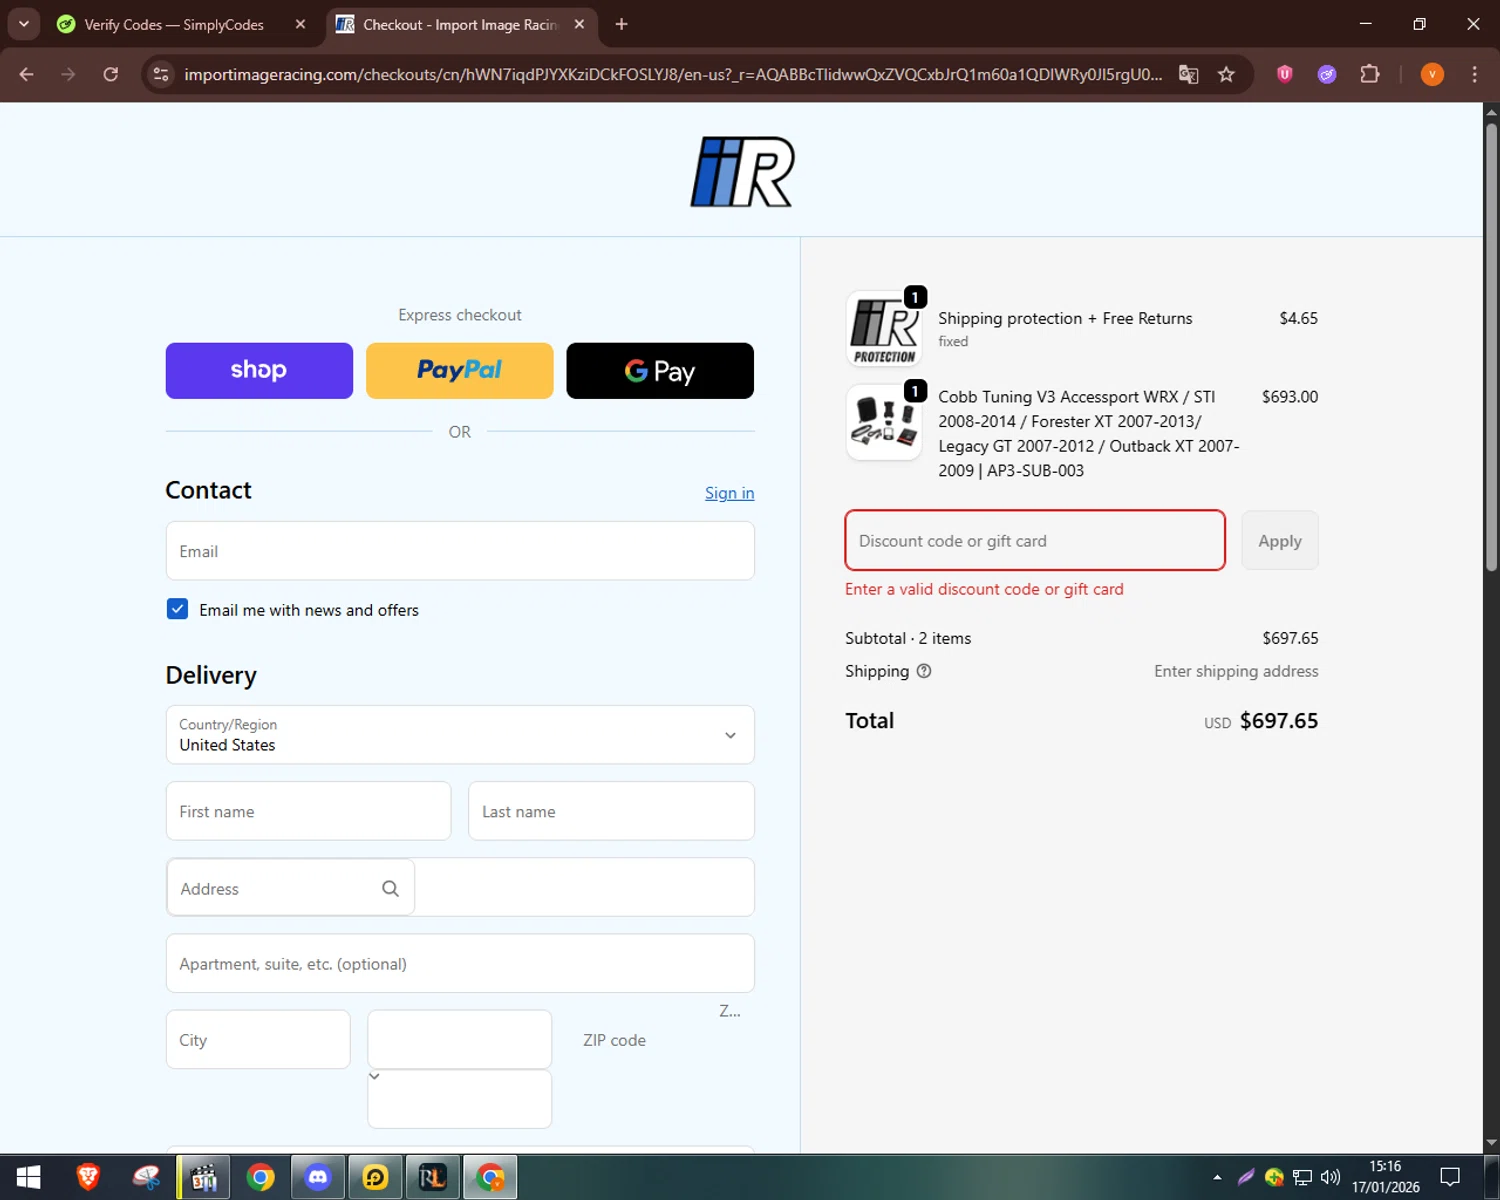The image size is (1500, 1200).
Task: Click the Shipping help question icon
Action: pyautogui.click(x=924, y=671)
